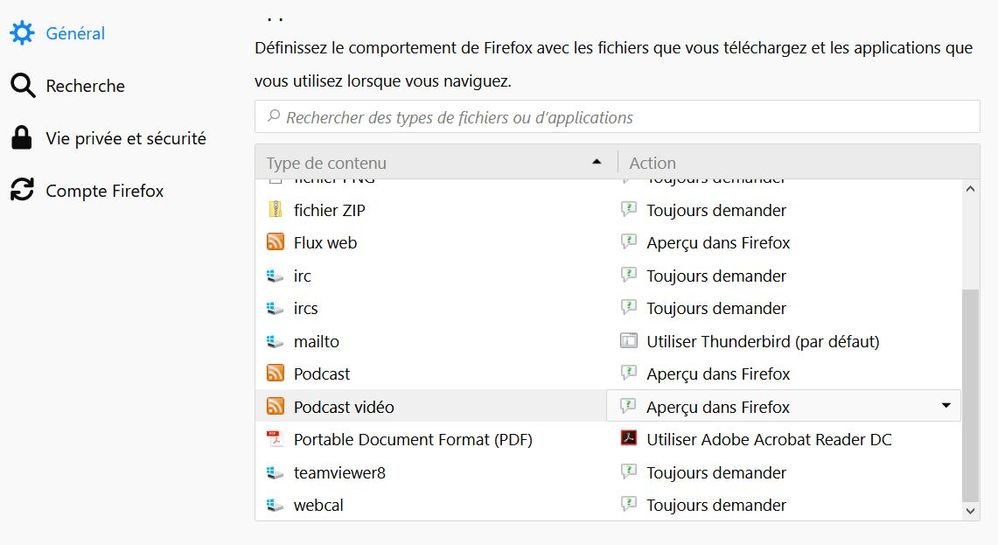Click the Adobe Acrobat Reader icon

pos(629,439)
